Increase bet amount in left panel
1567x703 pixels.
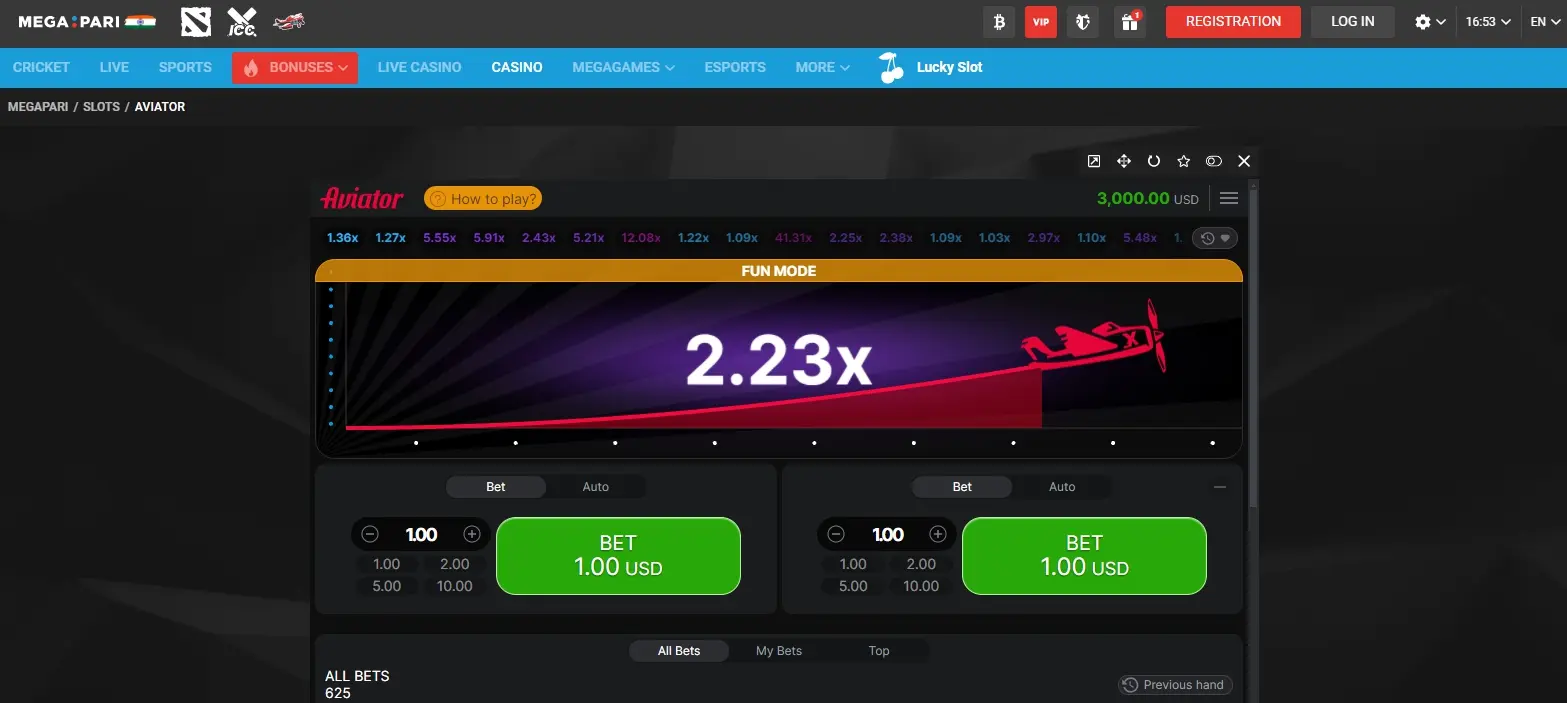472,534
